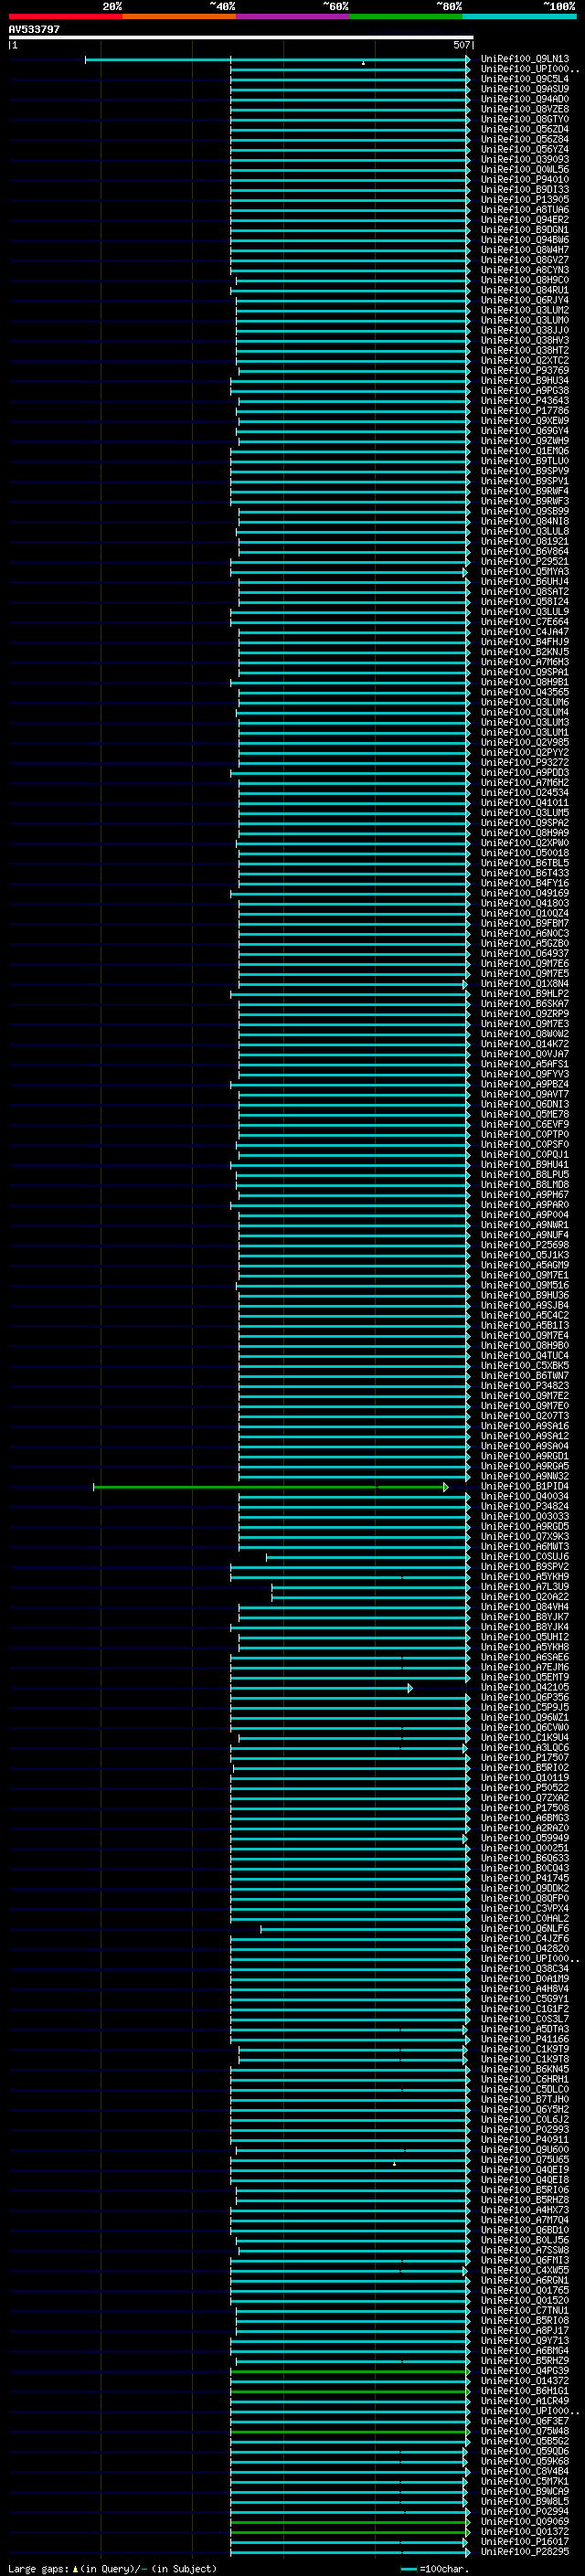Select label UniRef100_P40911
This screenshot has width=585, height=2576.
[524, 2140]
